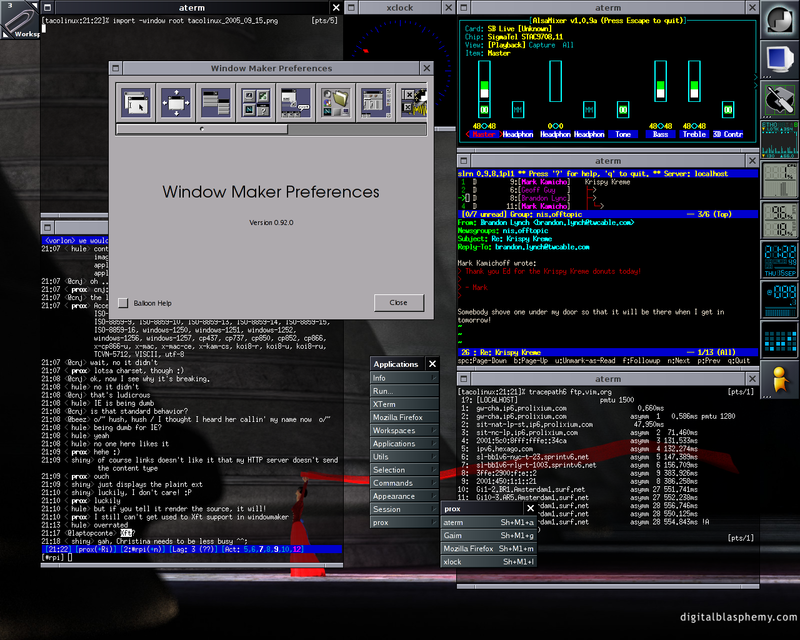
Task: Select xlock in prox submenu
Action: point(488,562)
